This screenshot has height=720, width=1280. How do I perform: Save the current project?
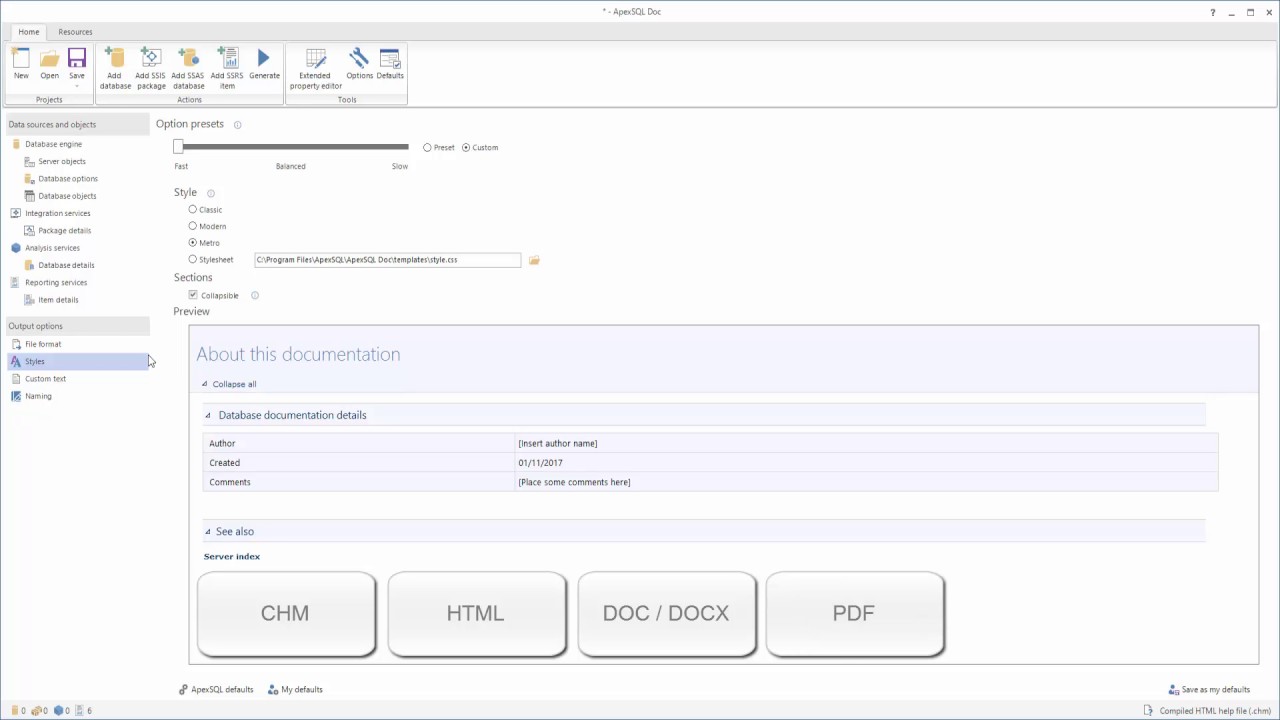click(77, 62)
